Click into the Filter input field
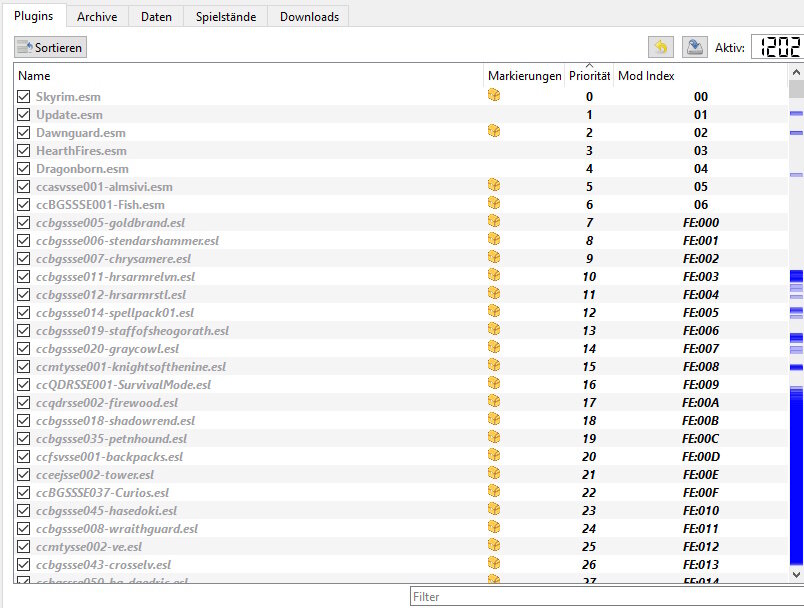Screen dimensions: 804x608 pyautogui.click(x=607, y=597)
